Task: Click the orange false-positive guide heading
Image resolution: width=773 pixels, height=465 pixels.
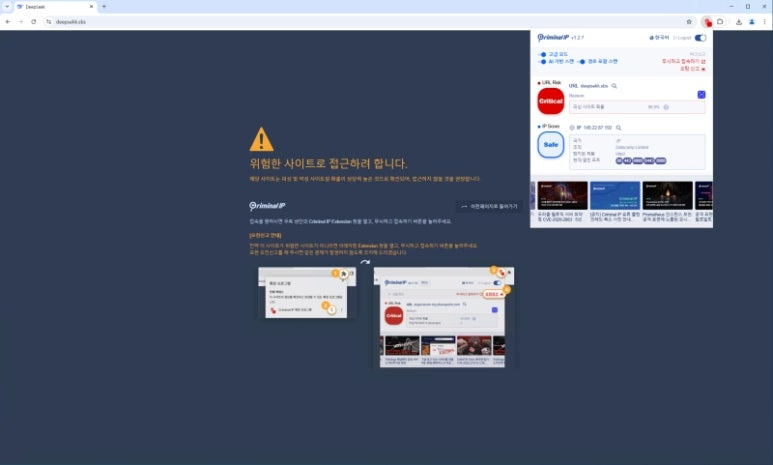Action: coord(265,236)
